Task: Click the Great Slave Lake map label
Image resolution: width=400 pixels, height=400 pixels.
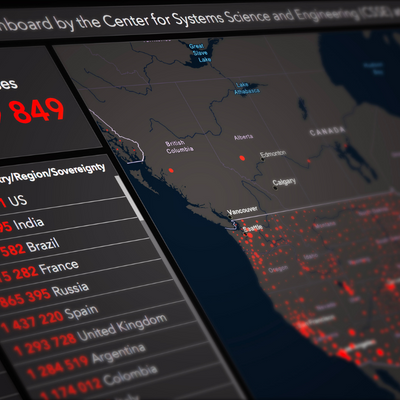Action: (199, 53)
